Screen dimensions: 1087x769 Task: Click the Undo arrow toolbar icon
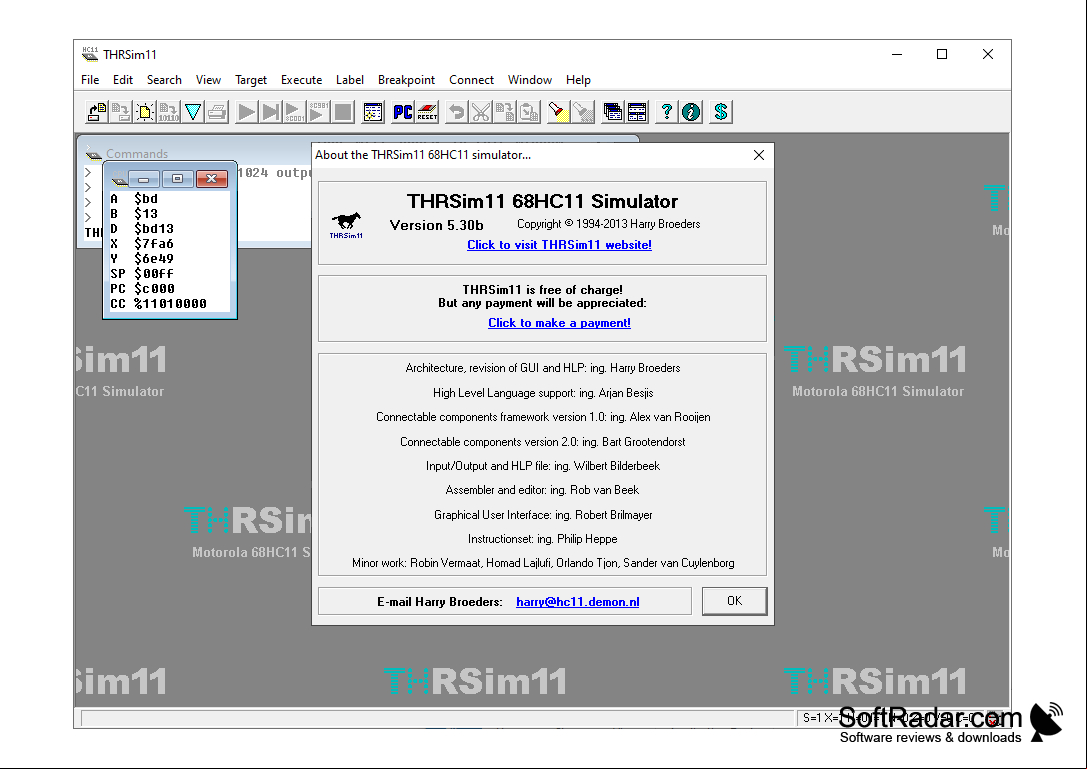[x=456, y=112]
